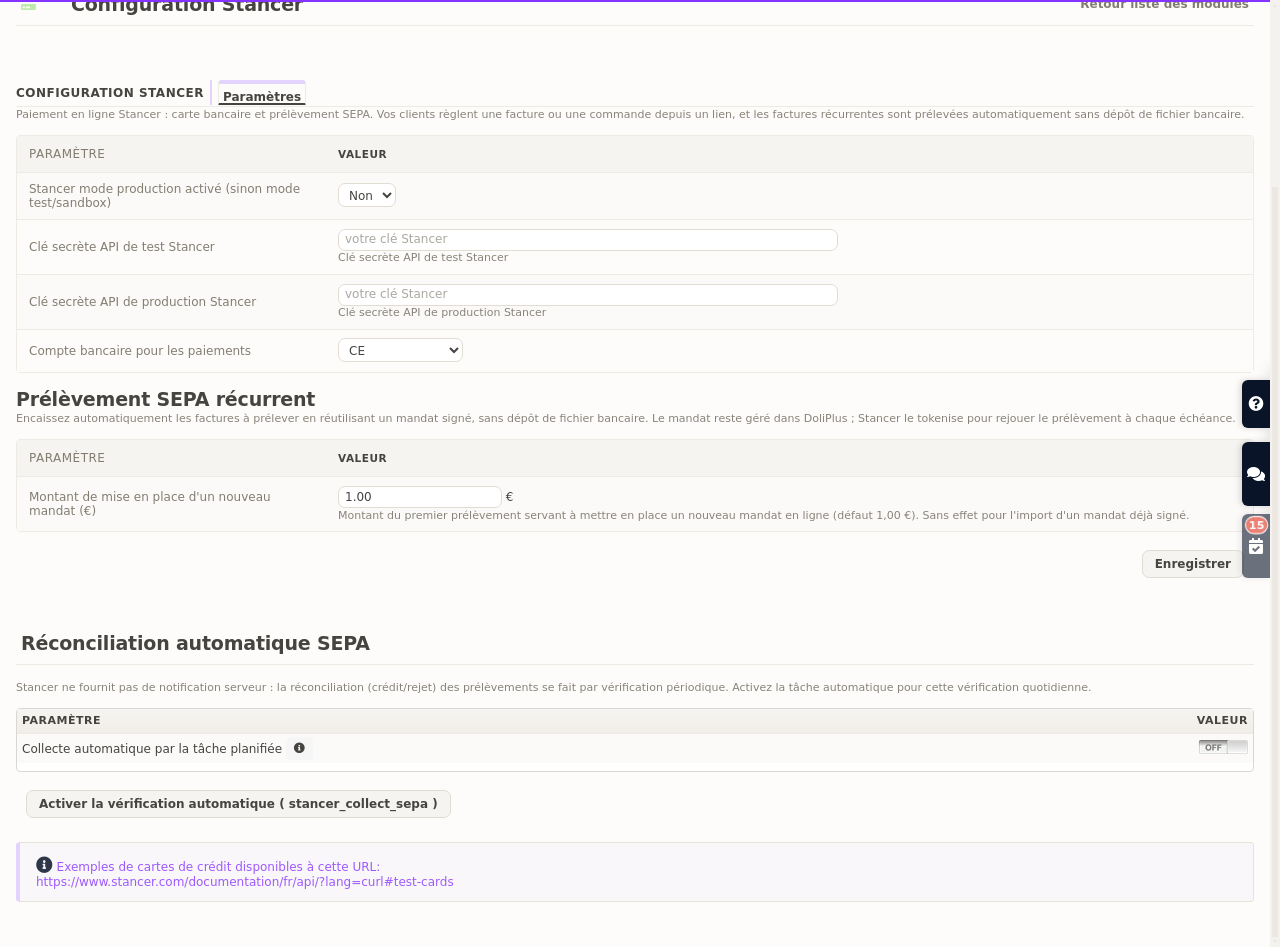
Task: Click the Réconciliation automatique SEPA heading
Action: 195,643
